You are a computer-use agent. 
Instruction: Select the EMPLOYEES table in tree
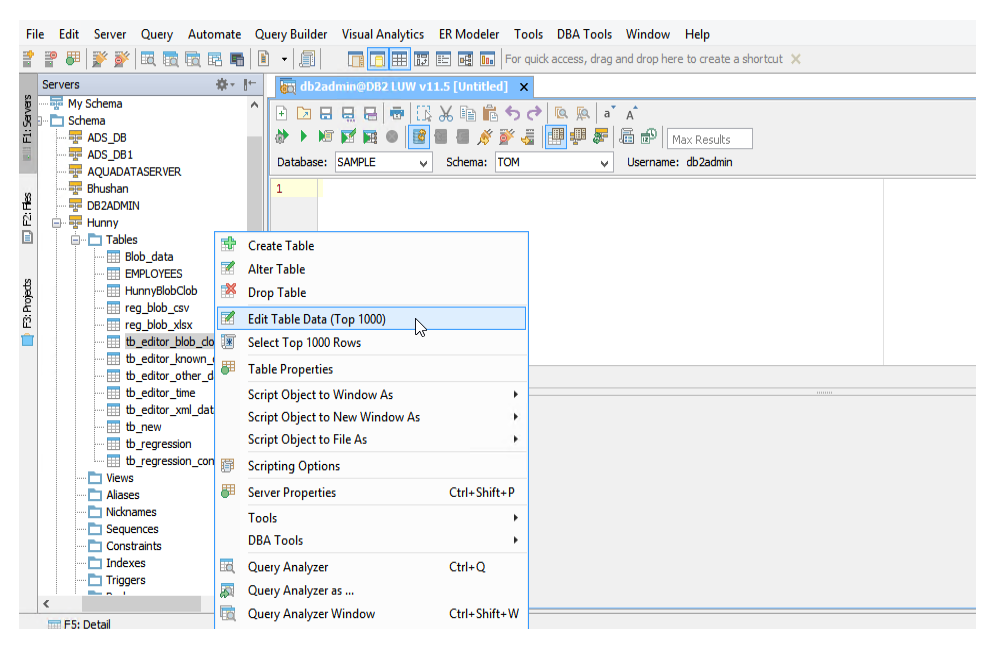(153, 273)
